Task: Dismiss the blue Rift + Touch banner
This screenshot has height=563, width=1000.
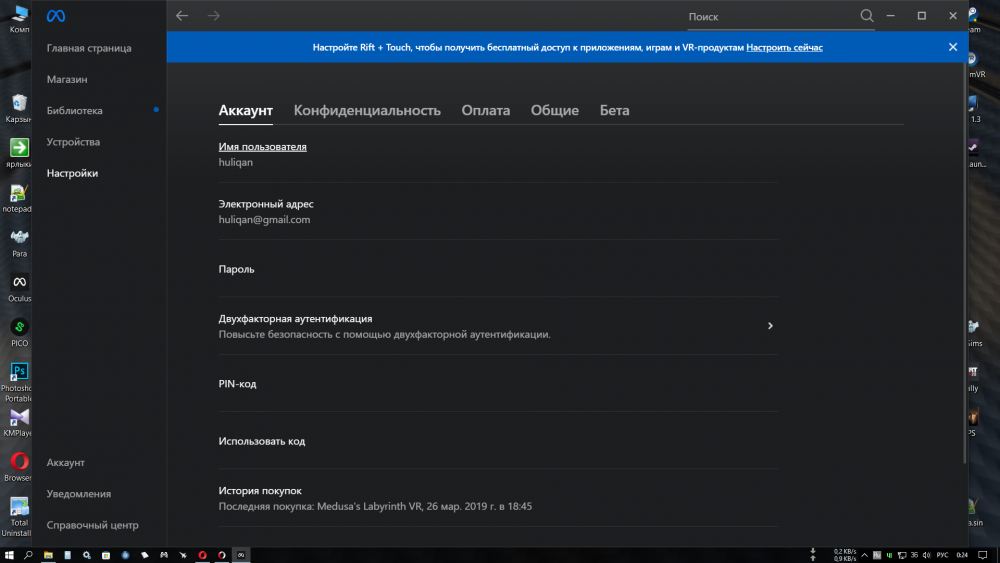Action: tap(953, 47)
